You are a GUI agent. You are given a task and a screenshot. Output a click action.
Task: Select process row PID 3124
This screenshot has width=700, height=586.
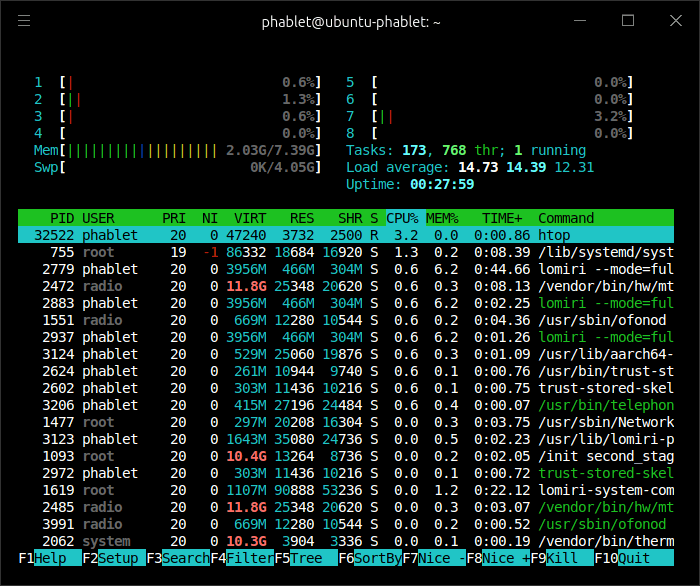(346, 353)
